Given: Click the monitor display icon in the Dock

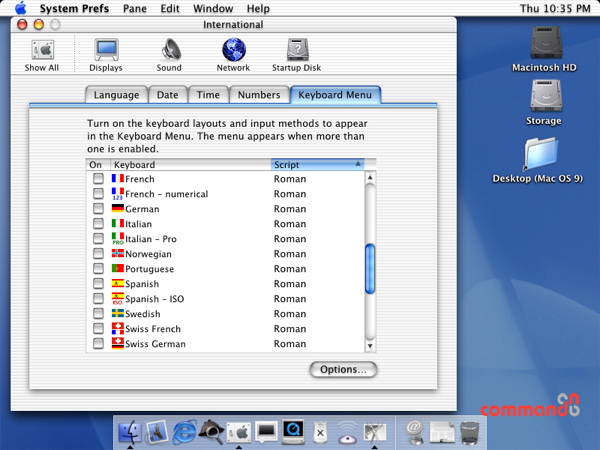Looking at the screenshot, I should pyautogui.click(x=266, y=432).
